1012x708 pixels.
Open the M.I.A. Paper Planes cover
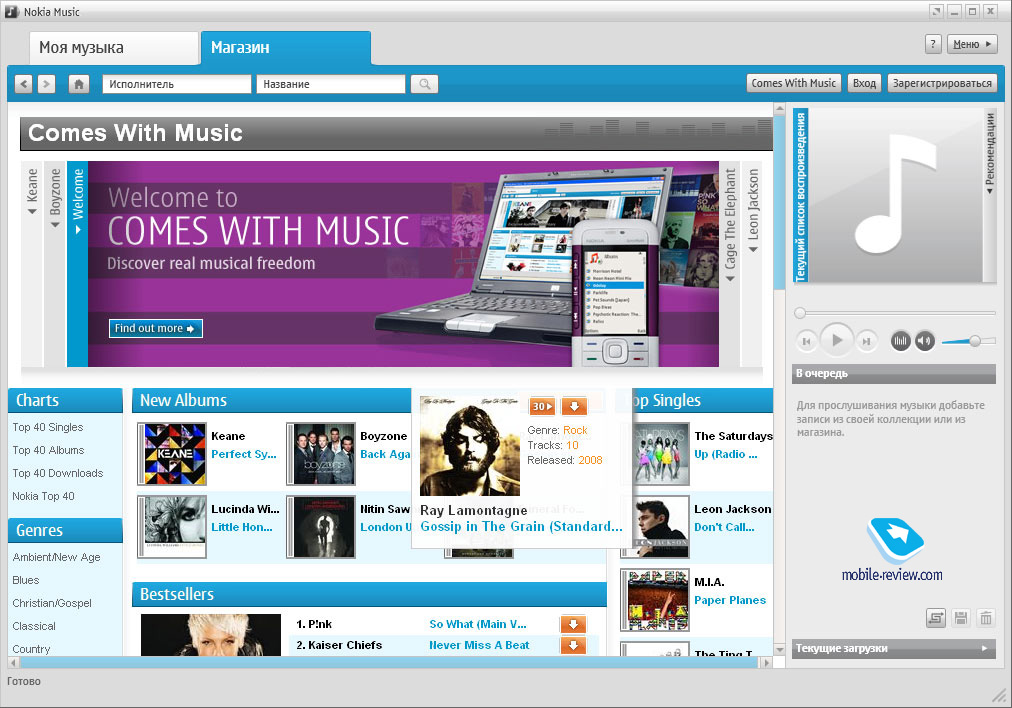pos(654,600)
